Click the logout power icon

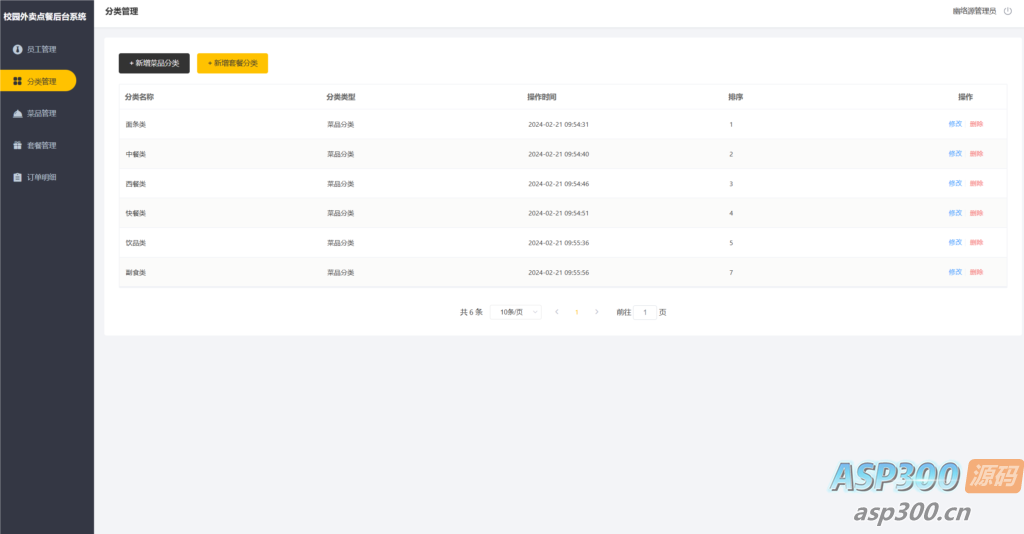click(1007, 11)
